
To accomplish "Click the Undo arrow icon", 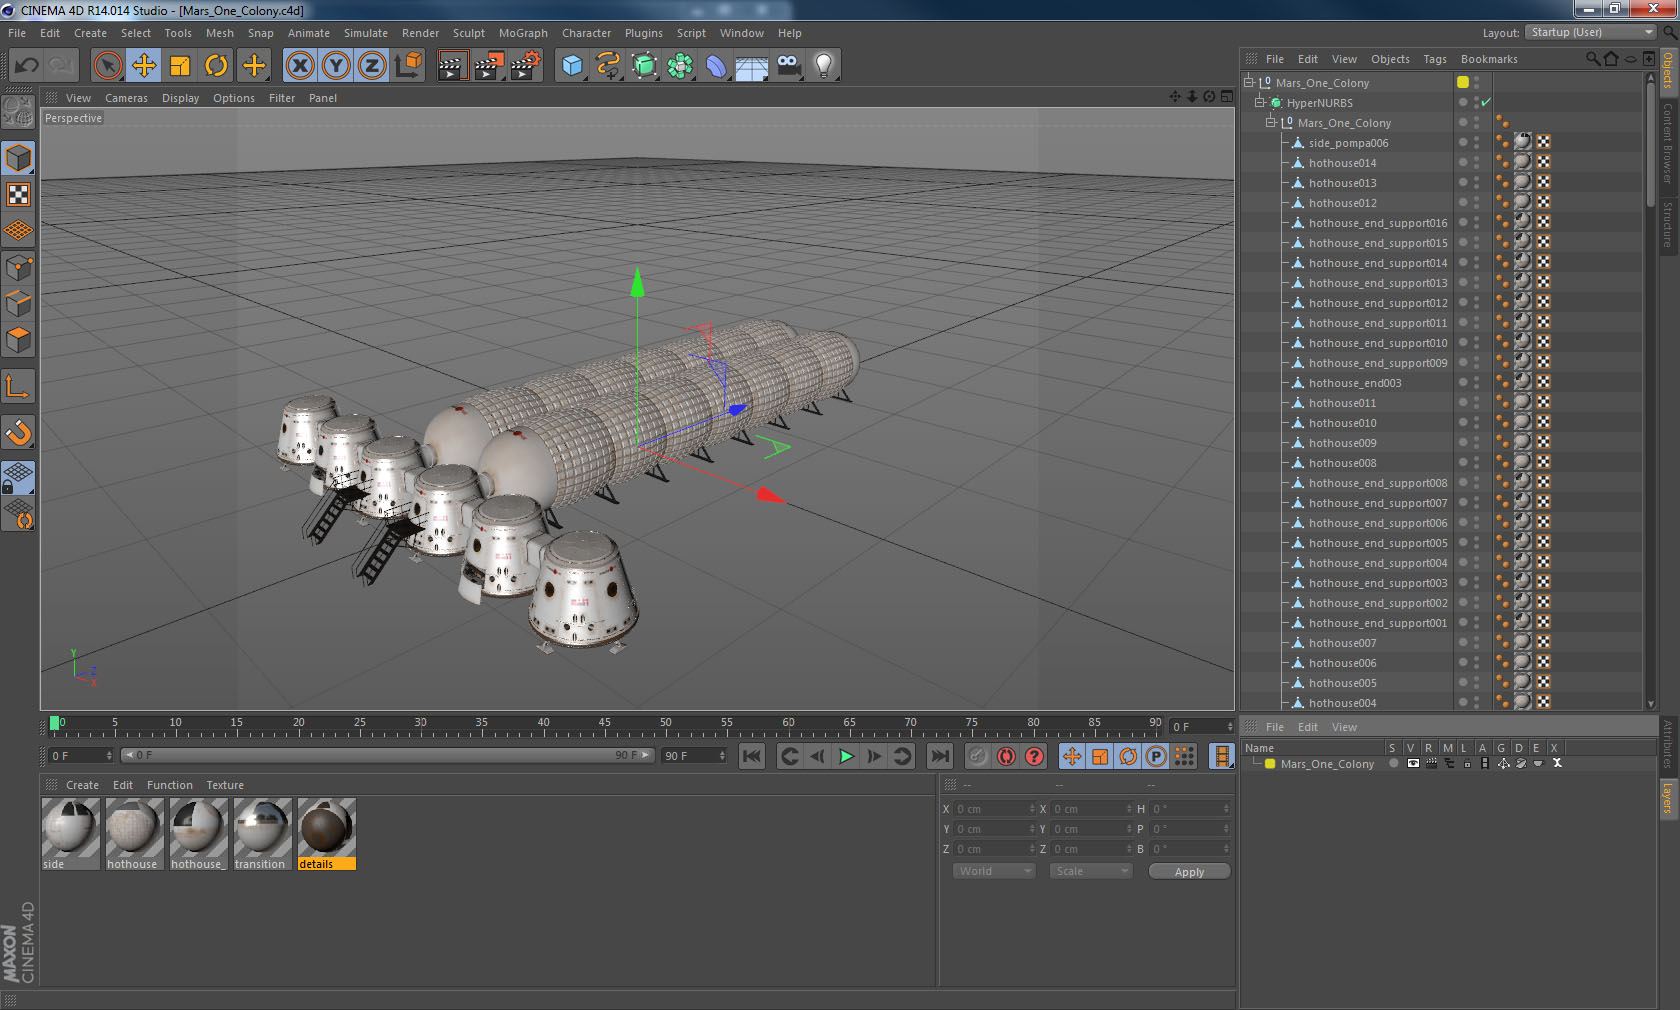I will tap(27, 66).
